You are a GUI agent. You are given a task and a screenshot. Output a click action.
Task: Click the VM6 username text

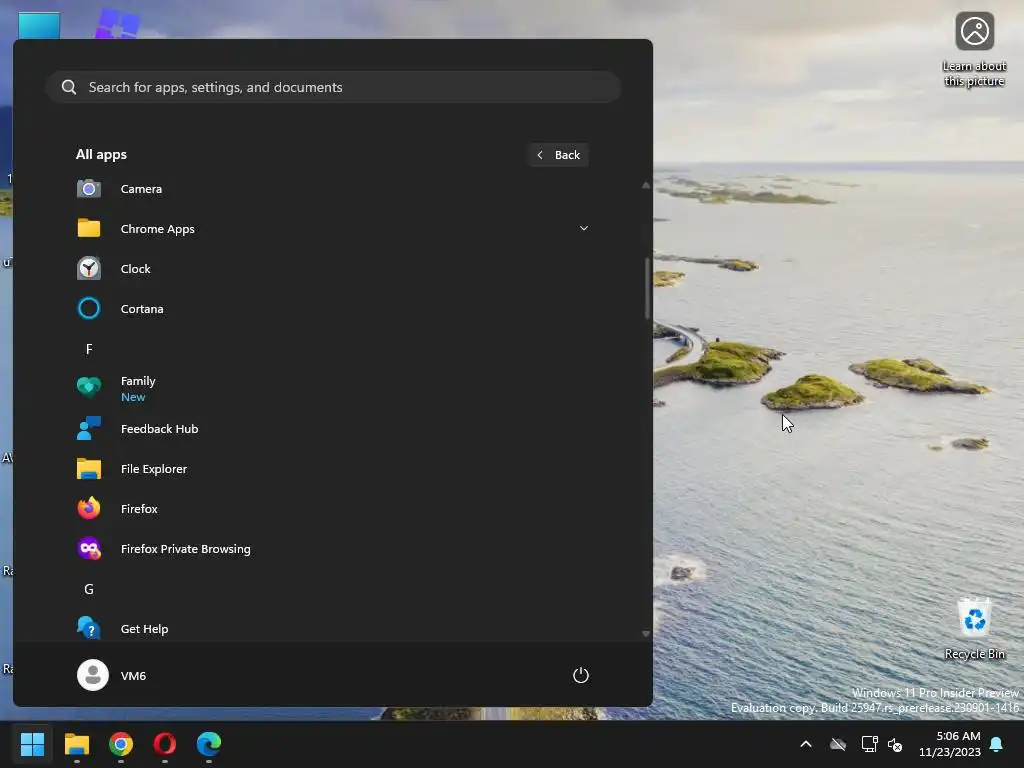click(133, 676)
